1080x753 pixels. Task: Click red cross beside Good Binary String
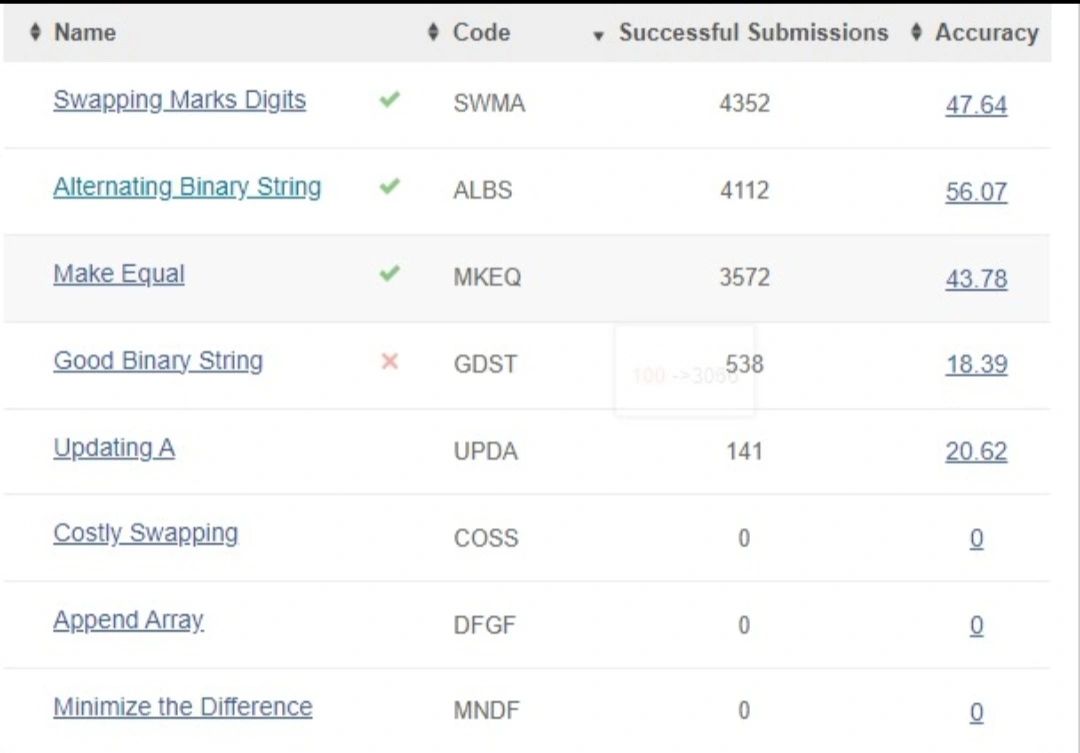pyautogui.click(x=390, y=361)
